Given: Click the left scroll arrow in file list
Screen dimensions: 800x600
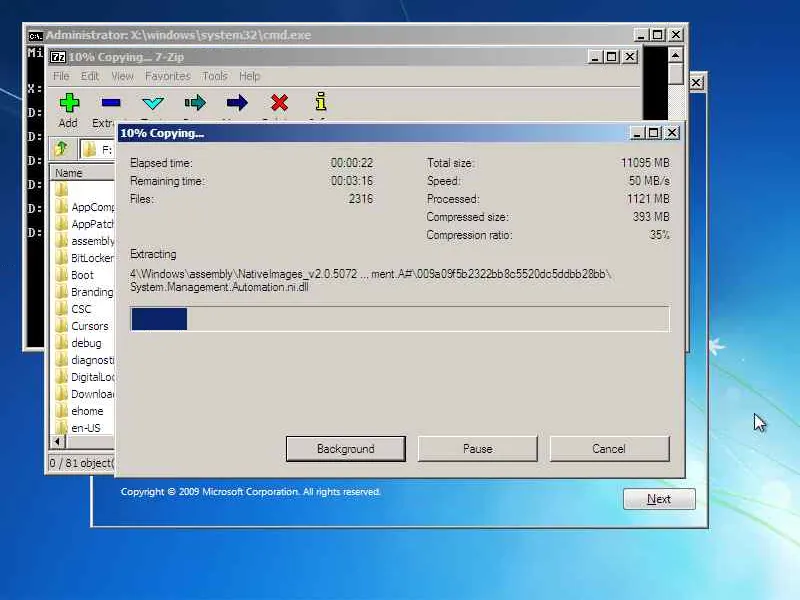Looking at the screenshot, I should pos(58,441).
